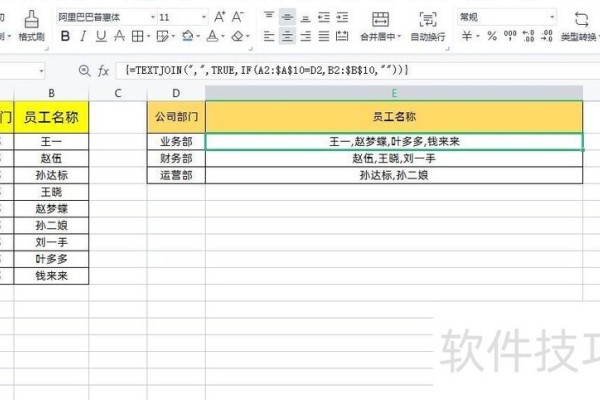Open the border style dropdown arrow

(148, 37)
